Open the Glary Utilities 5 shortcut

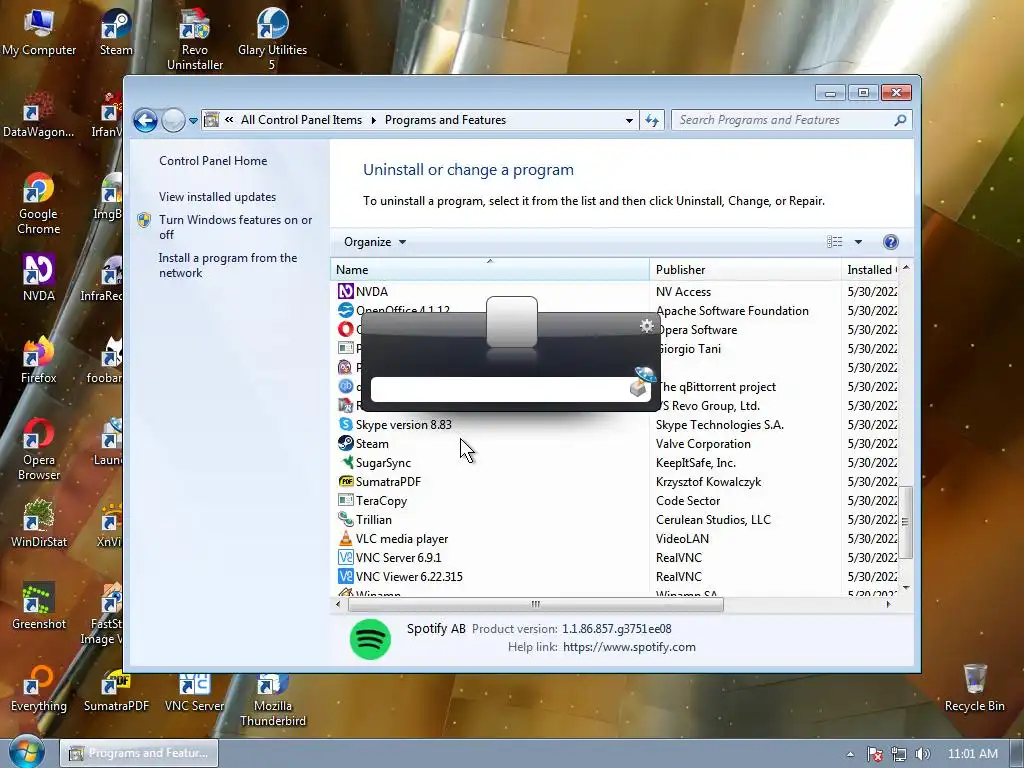point(272,39)
